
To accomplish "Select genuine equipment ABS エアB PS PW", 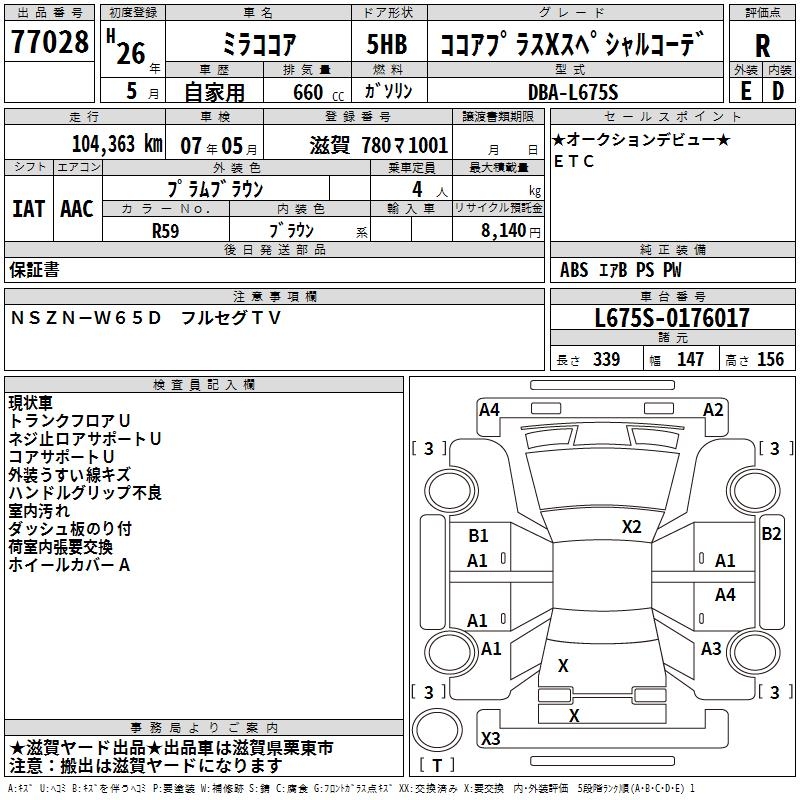I will pyautogui.click(x=620, y=269).
